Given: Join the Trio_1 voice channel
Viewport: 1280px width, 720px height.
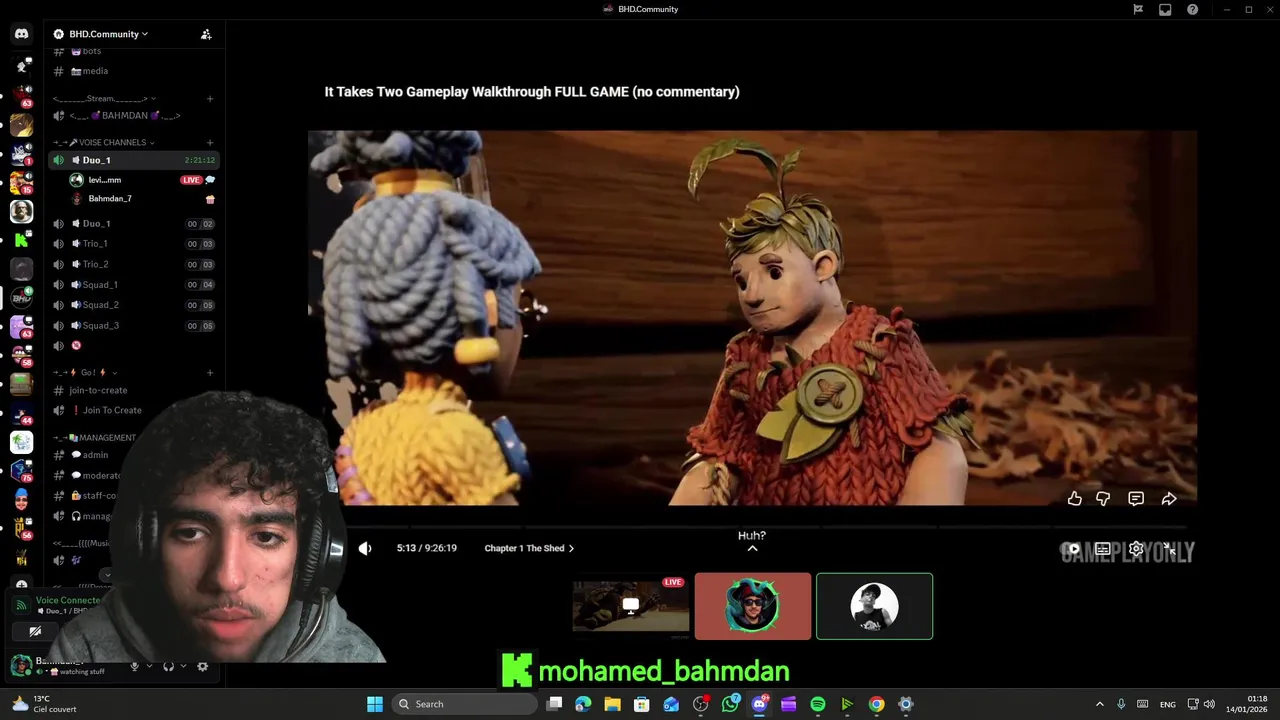Looking at the screenshot, I should [x=133, y=244].
